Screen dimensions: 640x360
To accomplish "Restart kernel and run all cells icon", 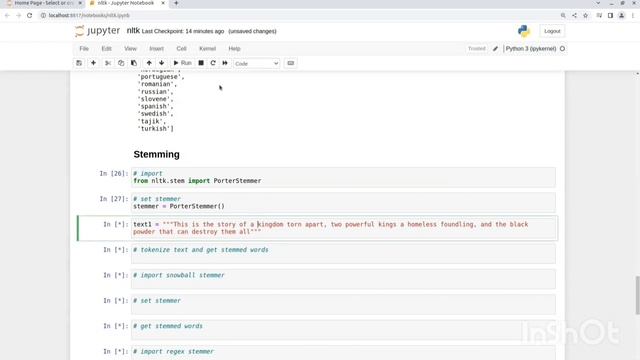I will pos(225,63).
